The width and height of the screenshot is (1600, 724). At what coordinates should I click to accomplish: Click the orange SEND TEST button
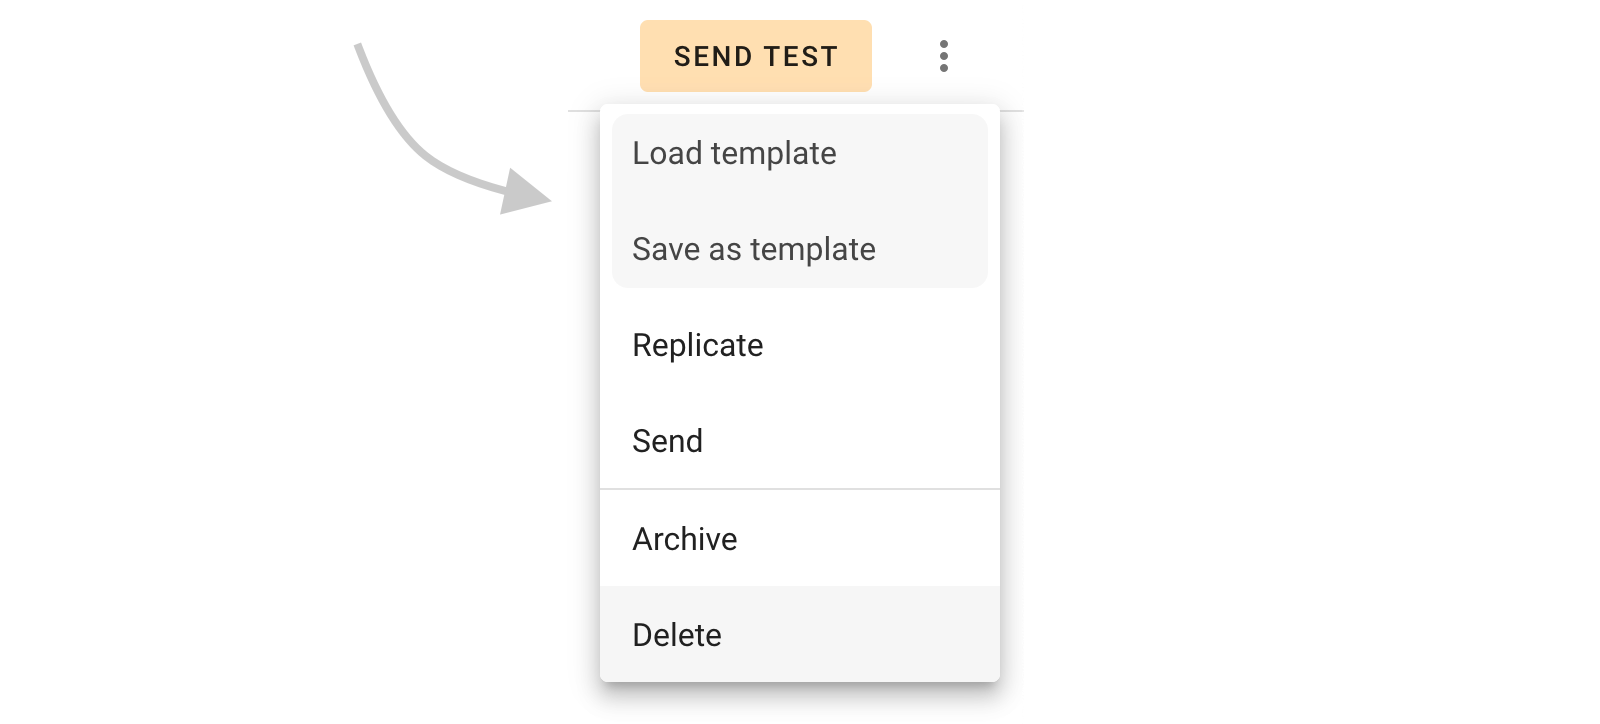click(756, 56)
